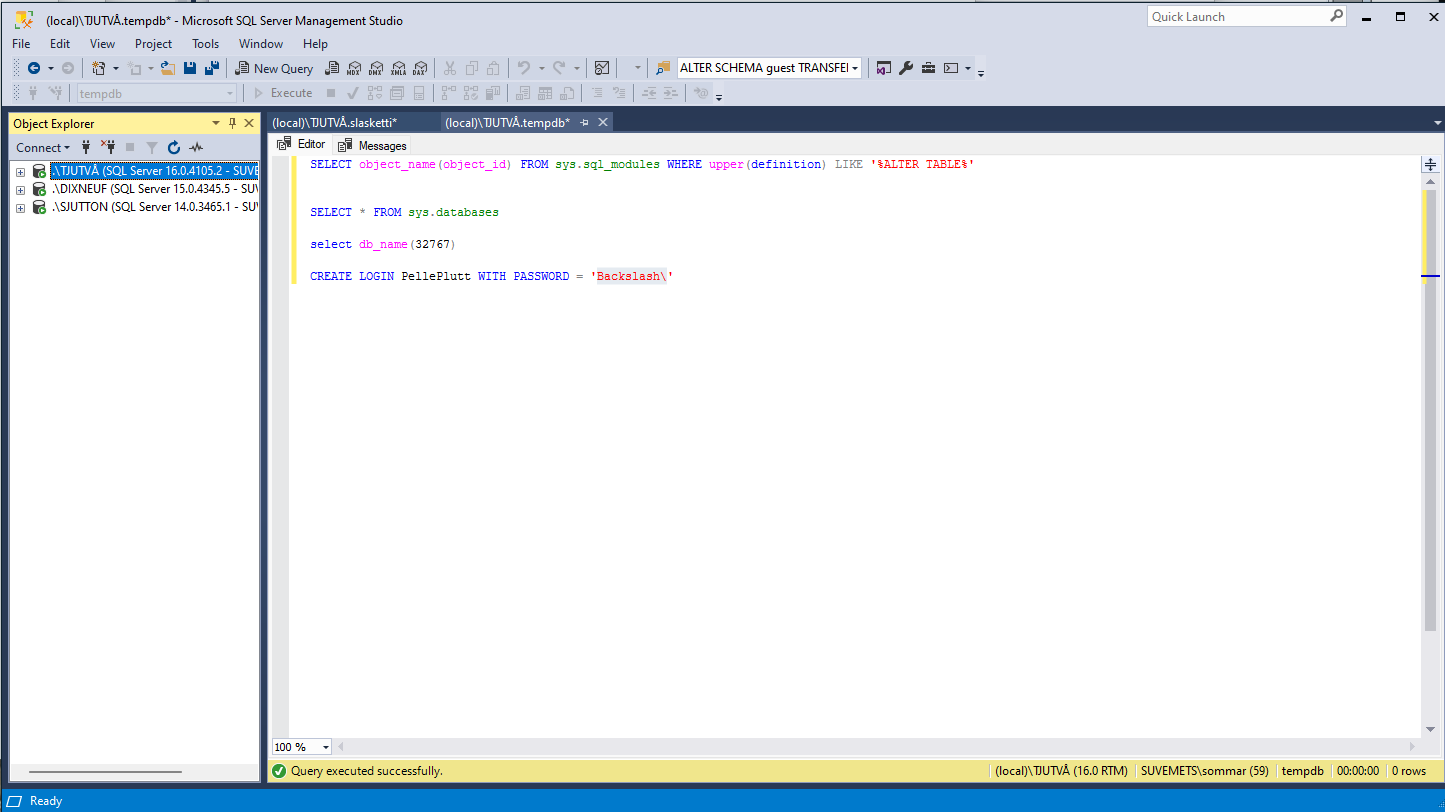Open an Analysis Services XMLA query
Screen dimensions: 1445x812
[398, 68]
